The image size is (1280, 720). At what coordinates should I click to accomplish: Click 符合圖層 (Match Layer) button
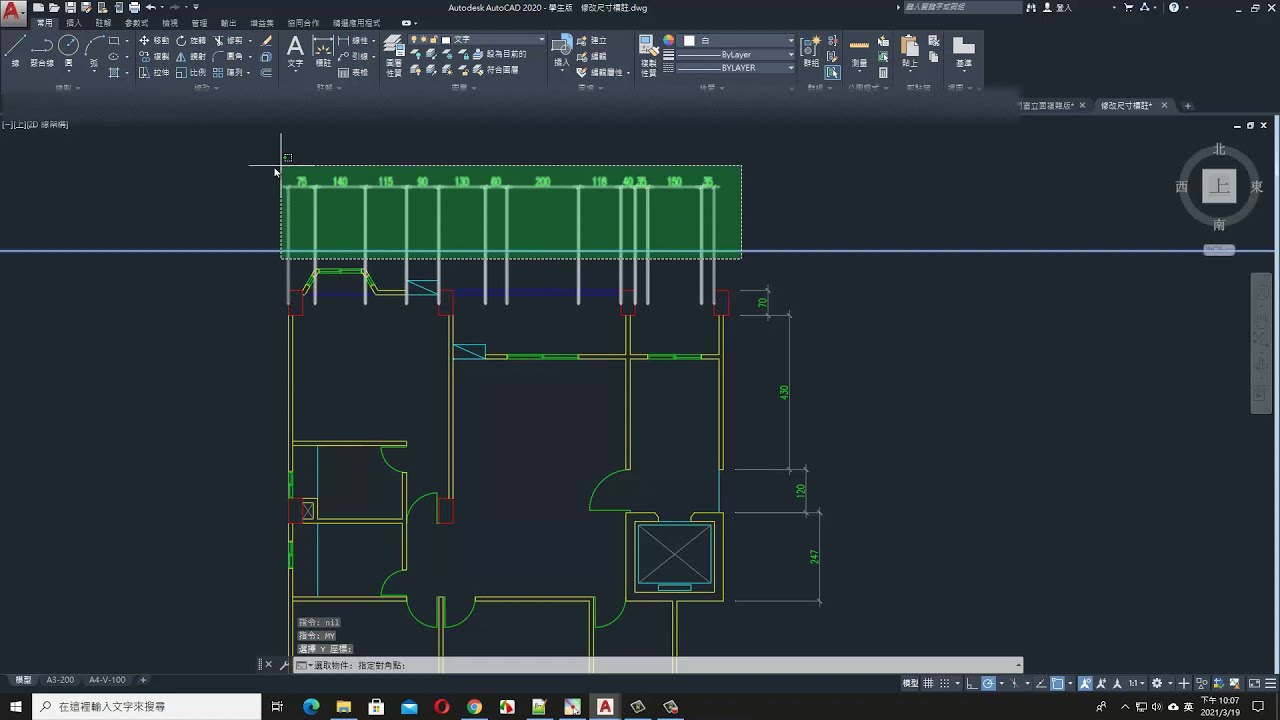495,70
